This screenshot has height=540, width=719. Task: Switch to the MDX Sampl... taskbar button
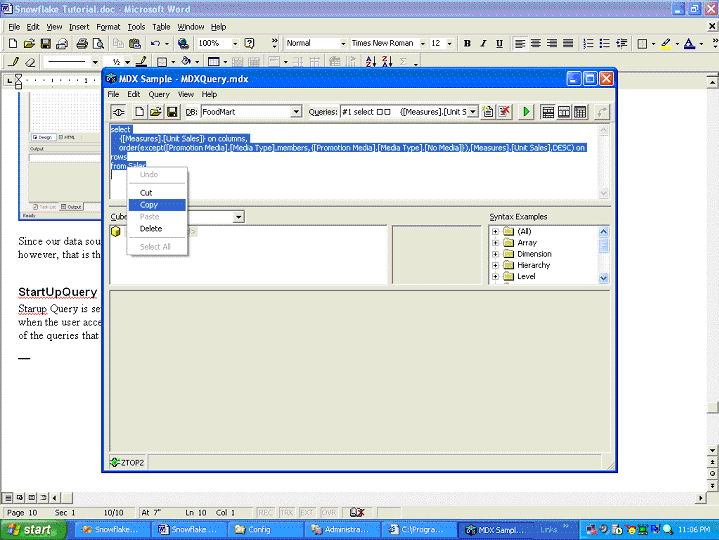(x=495, y=530)
